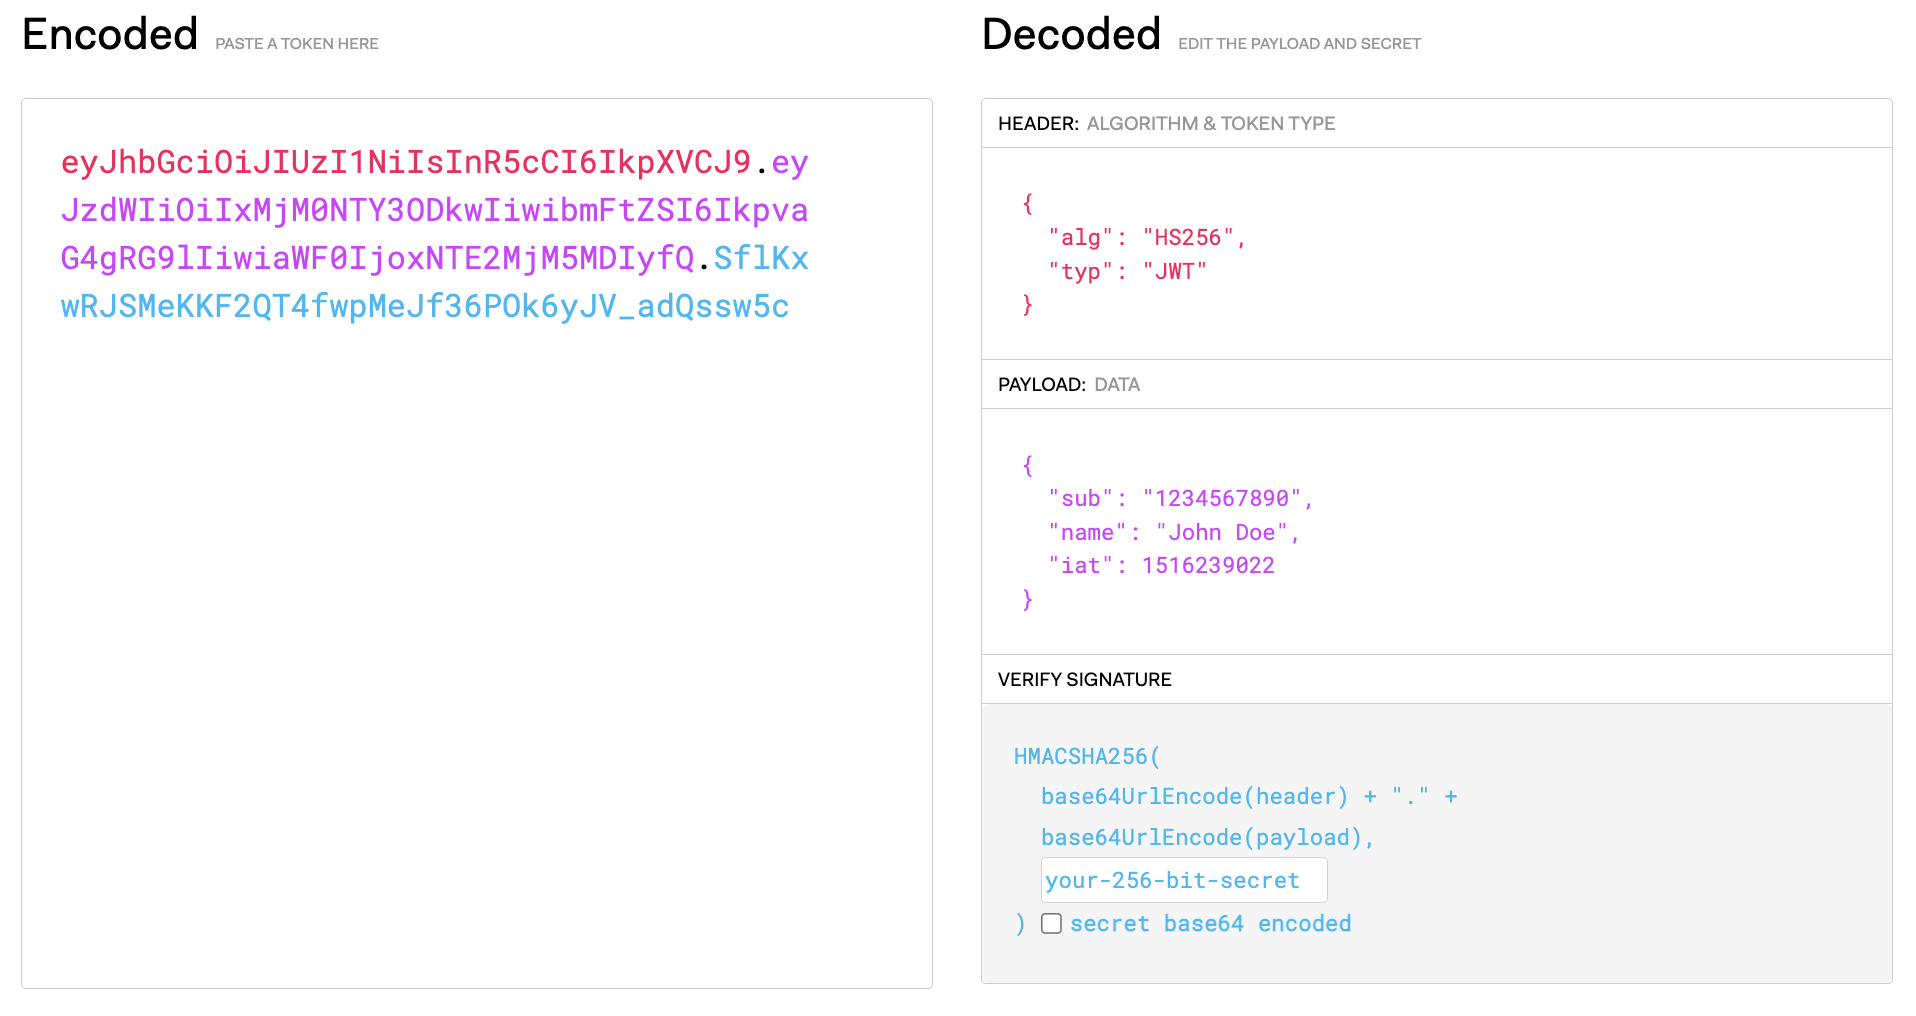Click the HEADER: ALGORITHM & TOKEN TYPE section label
Viewport: 1916px width, 1016px height.
point(1167,123)
